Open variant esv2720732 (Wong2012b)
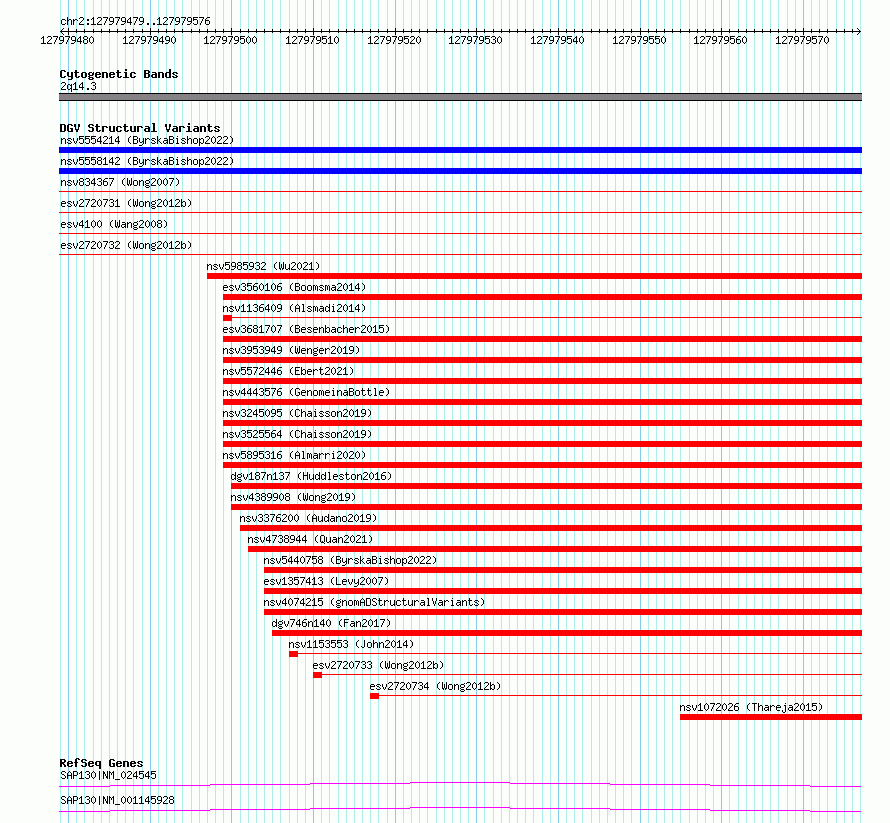The width and height of the screenshot is (890, 823). pos(126,245)
